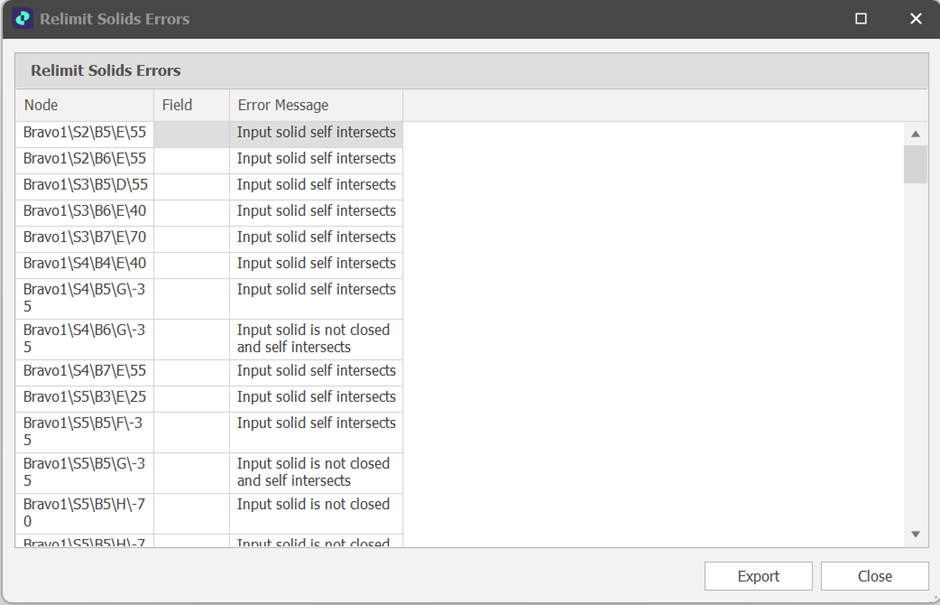This screenshot has width=940, height=605.
Task: Select node Bravo1\S5\B3\E\25 row
Action: [x=84, y=397]
